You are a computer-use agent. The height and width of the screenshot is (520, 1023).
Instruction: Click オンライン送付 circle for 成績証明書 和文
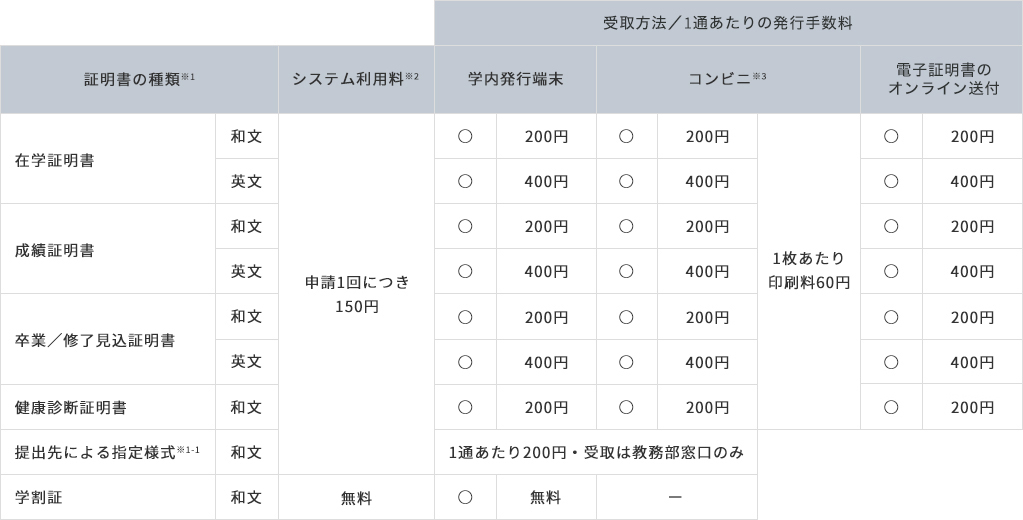pos(891,226)
